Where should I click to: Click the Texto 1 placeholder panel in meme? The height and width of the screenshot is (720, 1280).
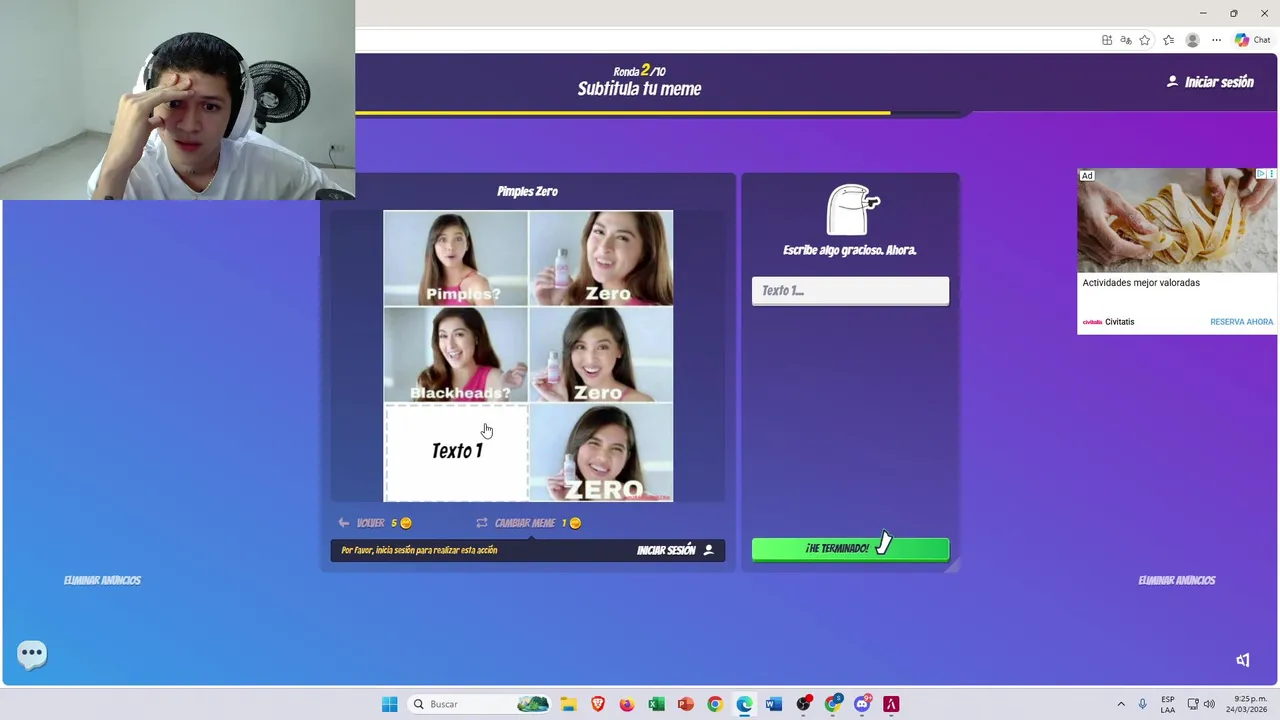[456, 452]
